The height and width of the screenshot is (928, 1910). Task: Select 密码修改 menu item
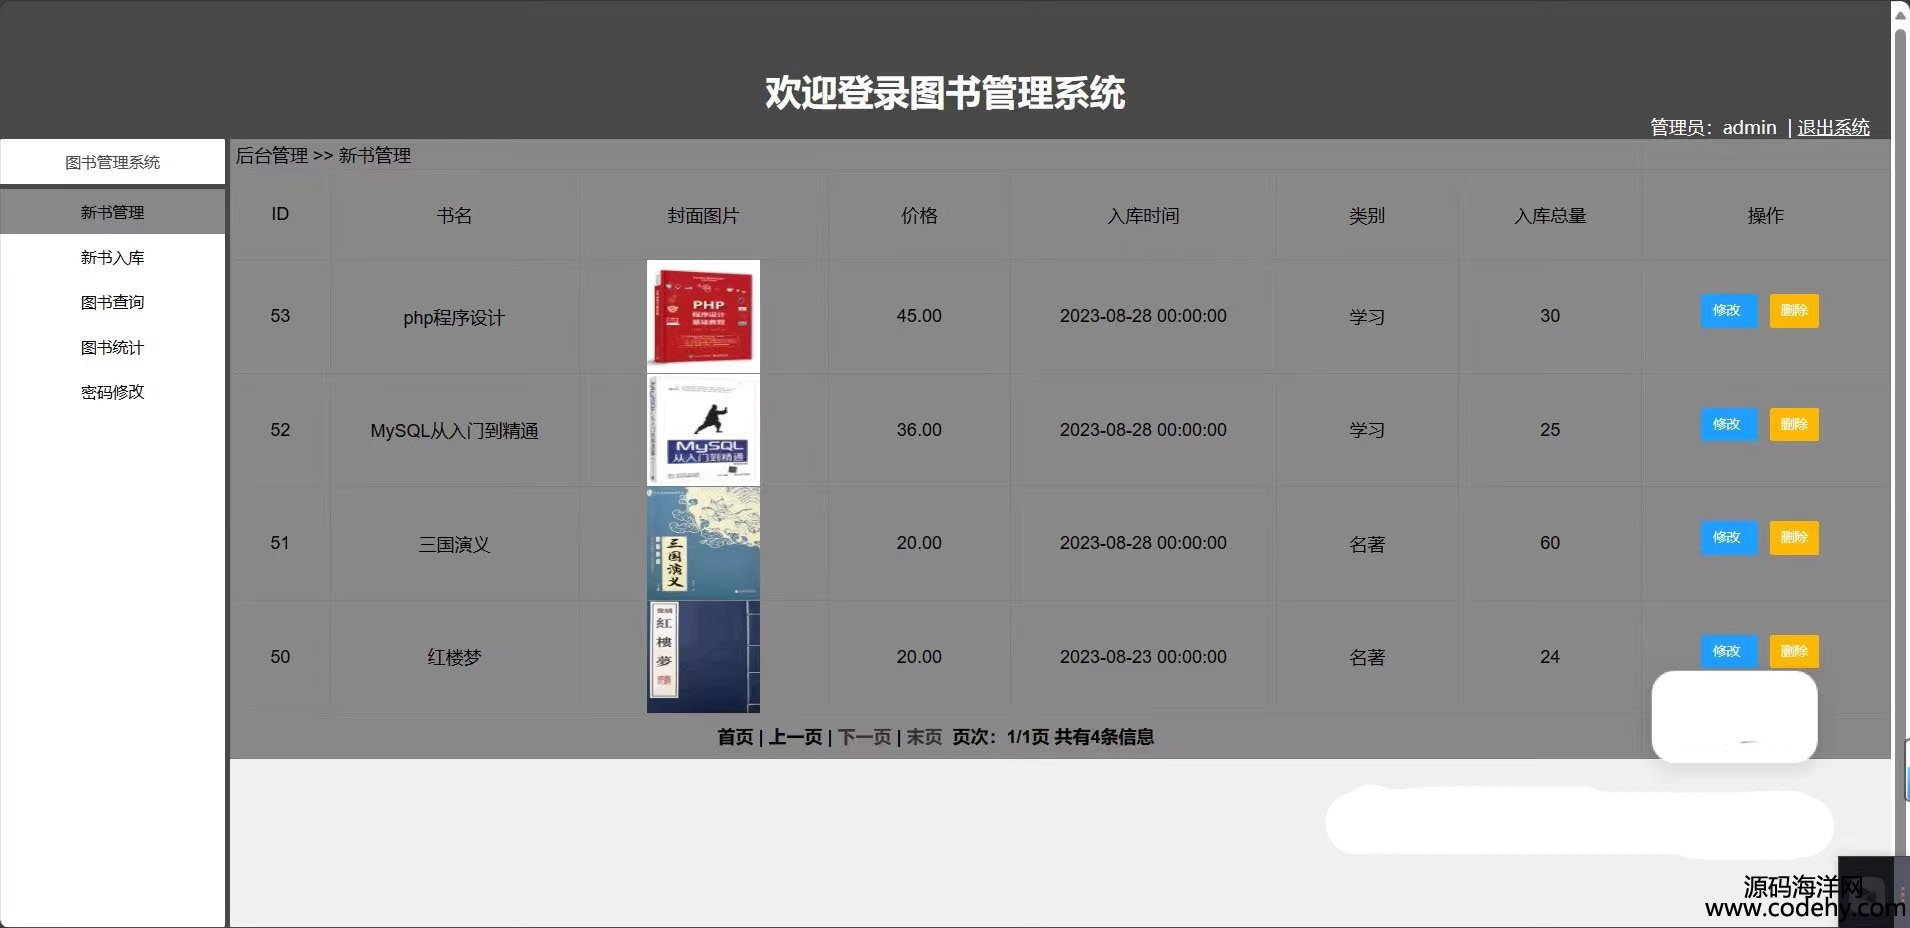[112, 392]
